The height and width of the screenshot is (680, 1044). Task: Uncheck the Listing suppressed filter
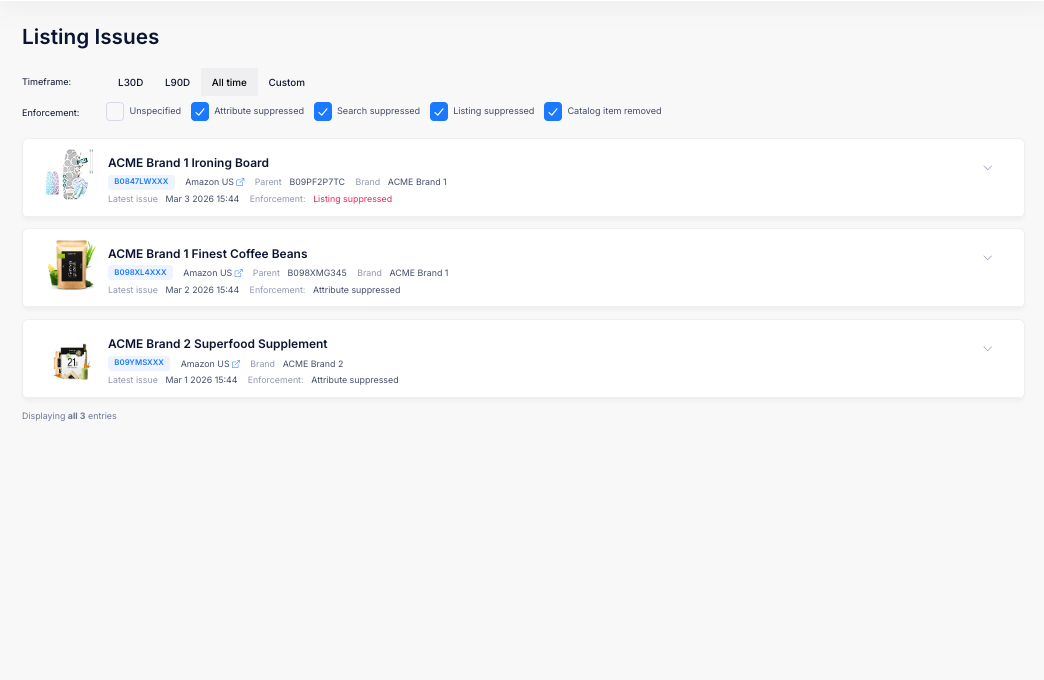click(x=439, y=111)
